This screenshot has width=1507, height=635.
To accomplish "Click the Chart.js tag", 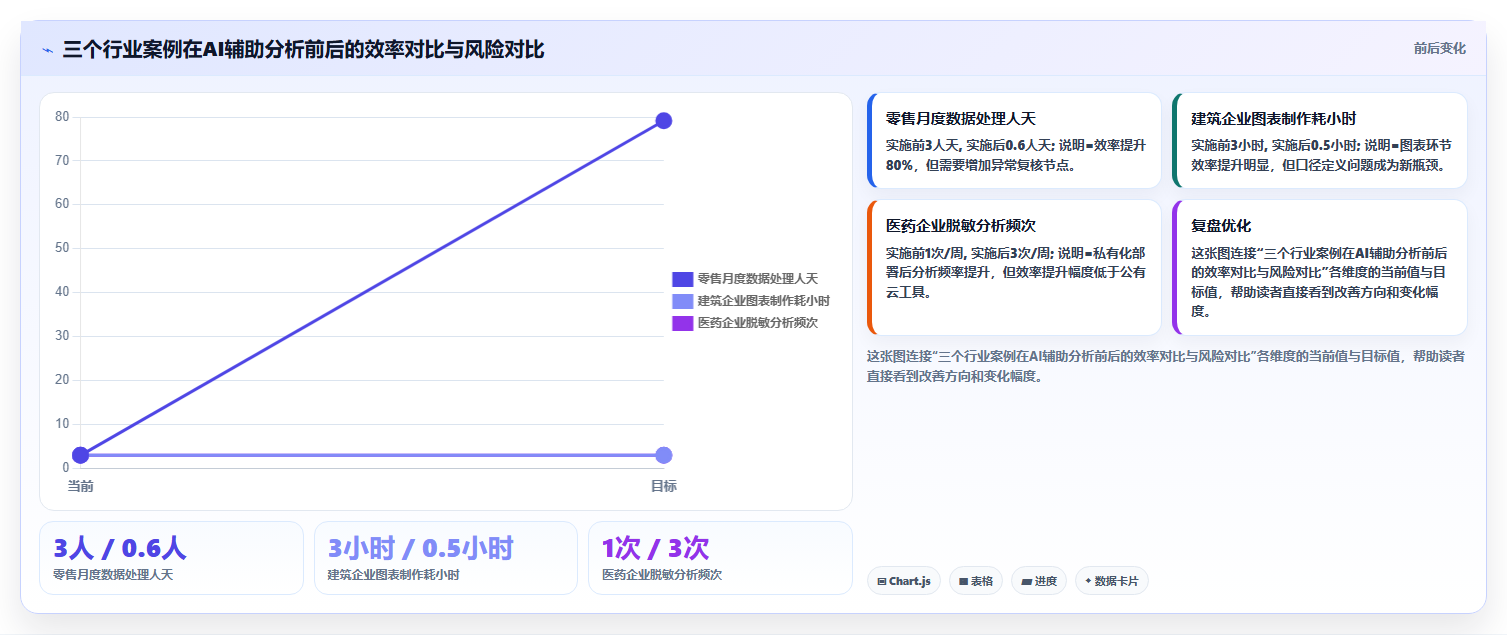I will 904,581.
